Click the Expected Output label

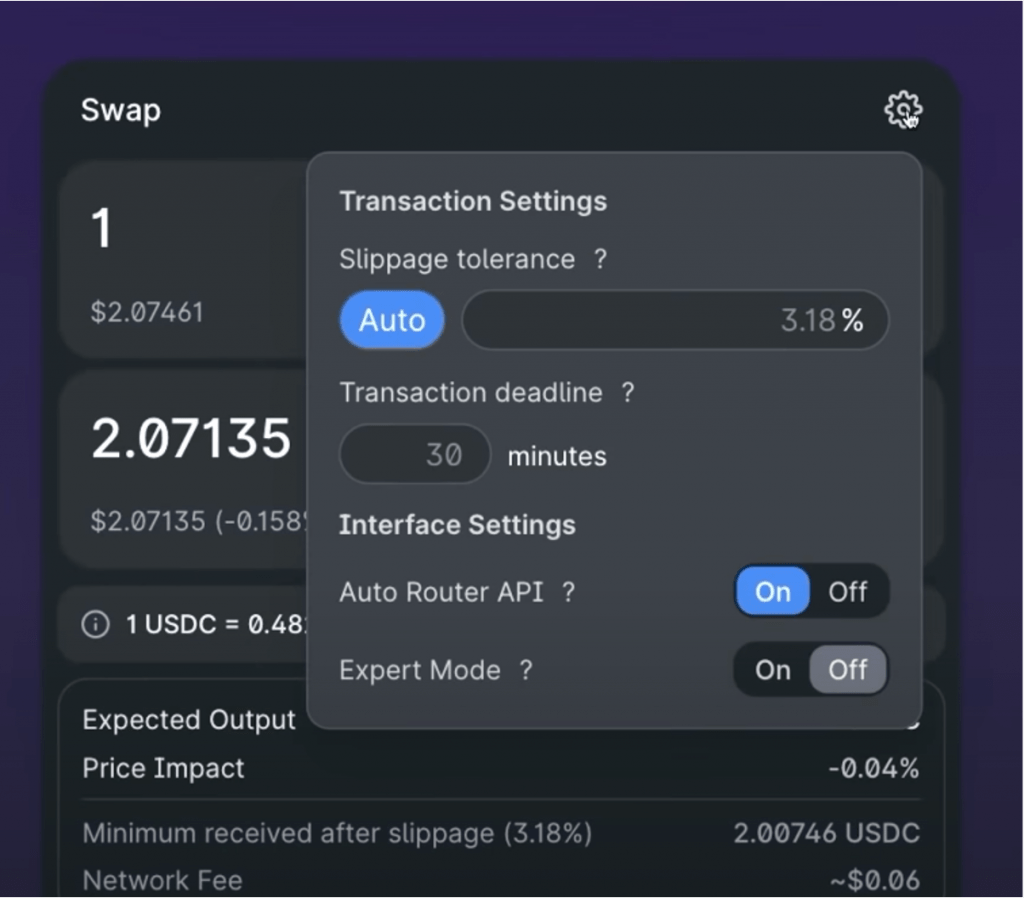(x=189, y=720)
